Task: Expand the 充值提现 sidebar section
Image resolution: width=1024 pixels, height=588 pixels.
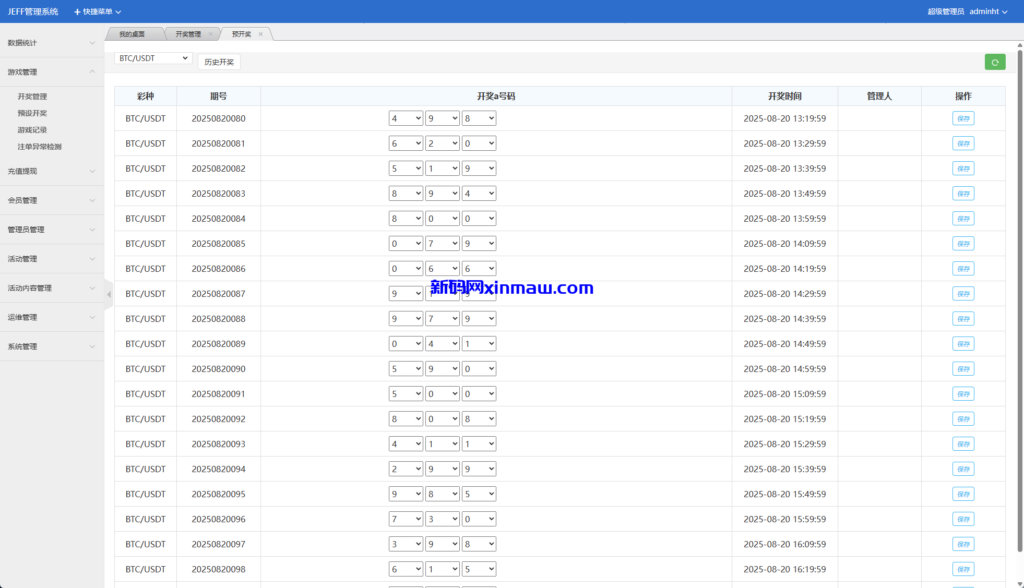Action: pyautogui.click(x=52, y=171)
